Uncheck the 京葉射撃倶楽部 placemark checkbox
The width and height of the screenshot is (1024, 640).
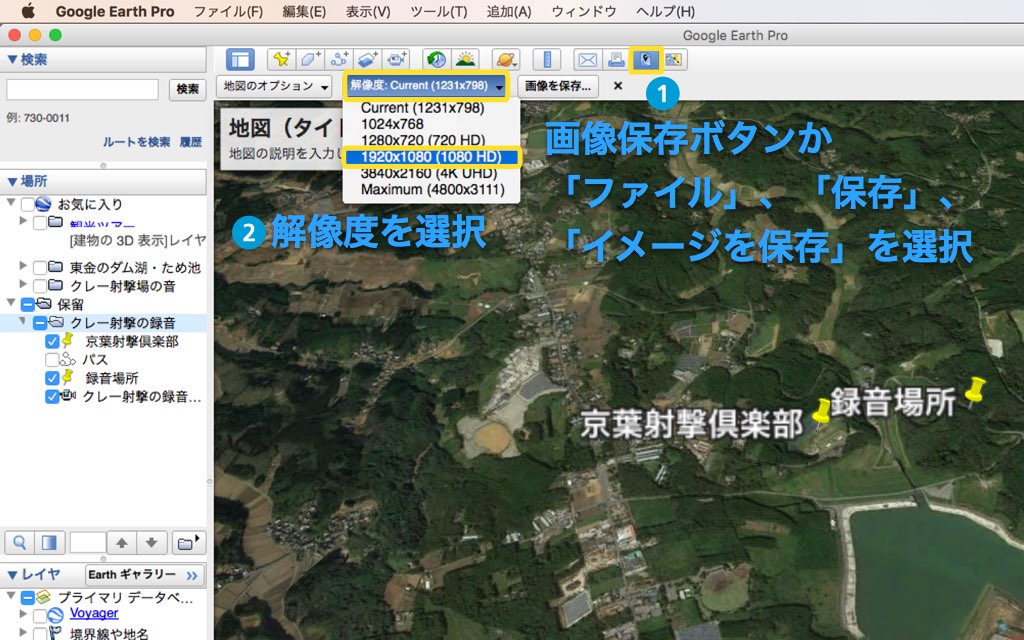pyautogui.click(x=52, y=342)
